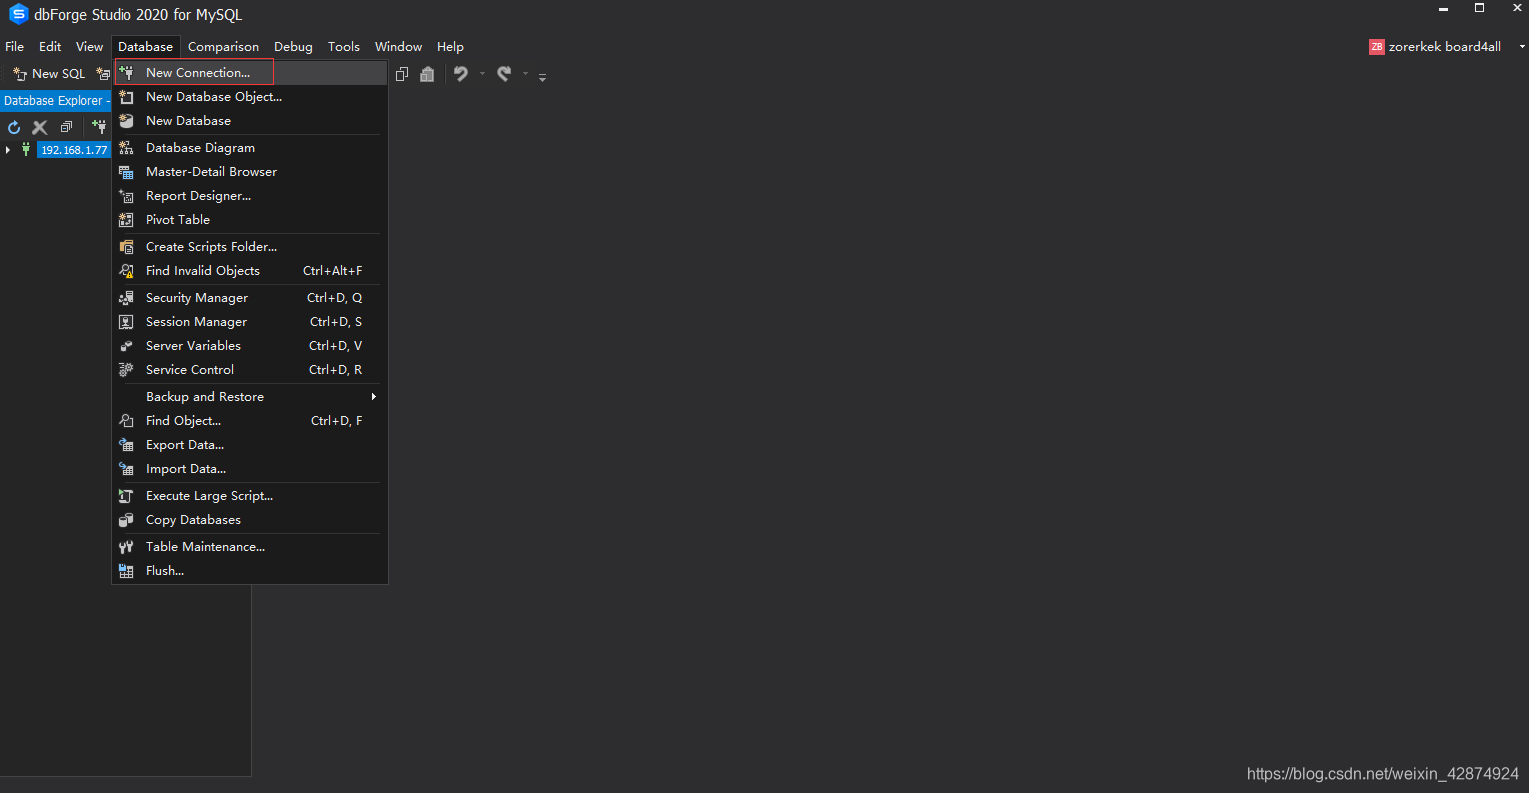Click the Database Explorer panel title
The width and height of the screenshot is (1529, 793).
(55, 101)
